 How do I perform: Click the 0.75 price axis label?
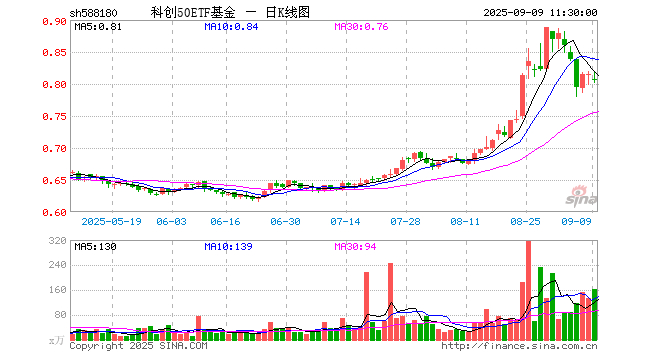point(54,117)
